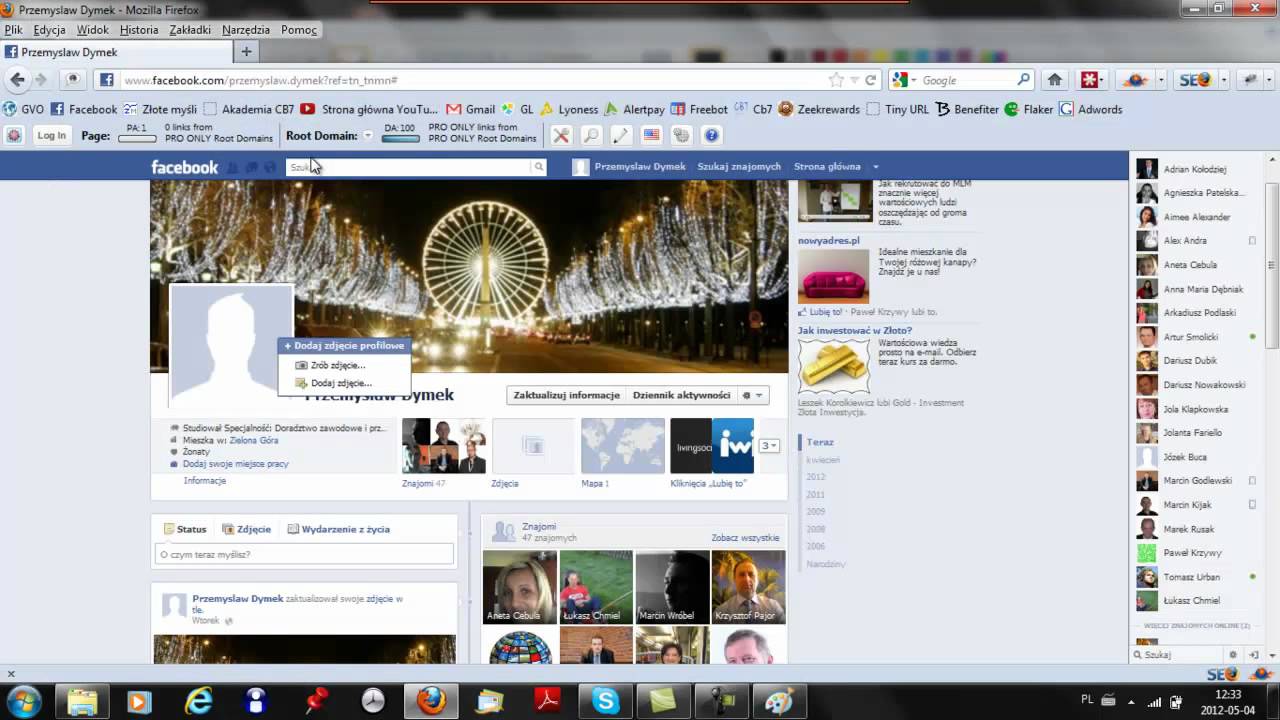Click the chat sidebar Szukaj field
Screen dimensions: 1280x720
(1180, 655)
